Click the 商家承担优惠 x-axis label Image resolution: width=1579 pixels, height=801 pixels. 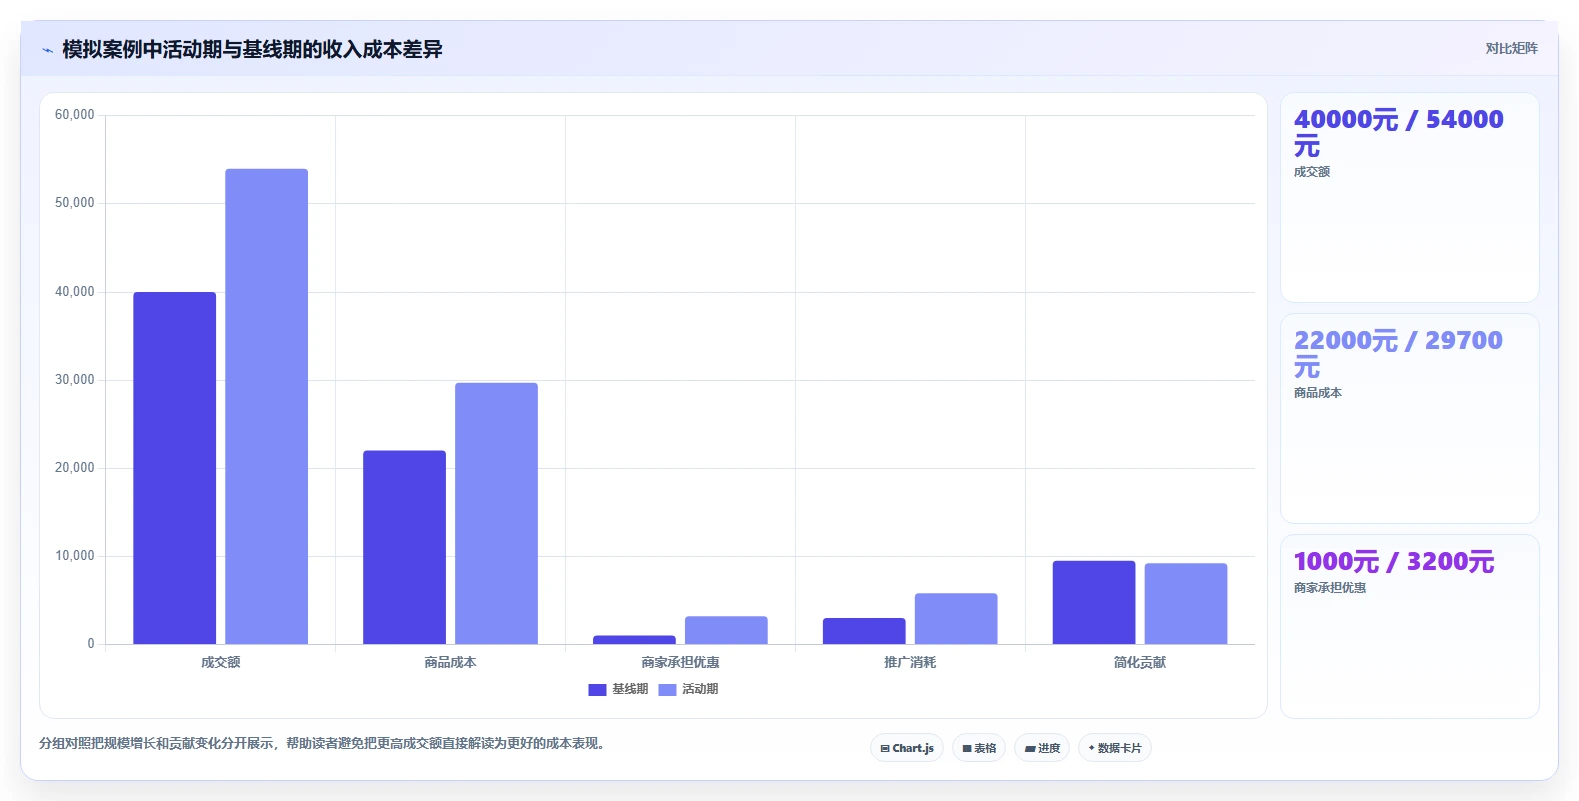(x=680, y=662)
